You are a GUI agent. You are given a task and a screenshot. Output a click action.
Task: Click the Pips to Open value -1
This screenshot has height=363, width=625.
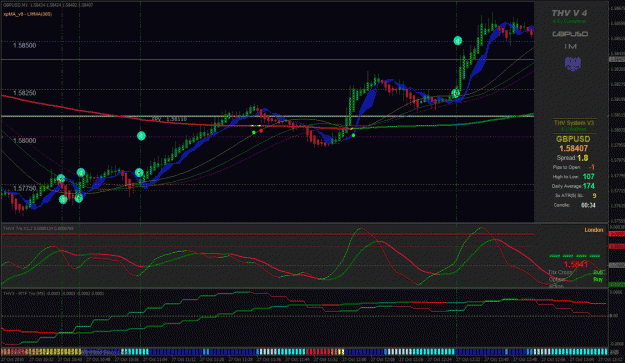592,167
